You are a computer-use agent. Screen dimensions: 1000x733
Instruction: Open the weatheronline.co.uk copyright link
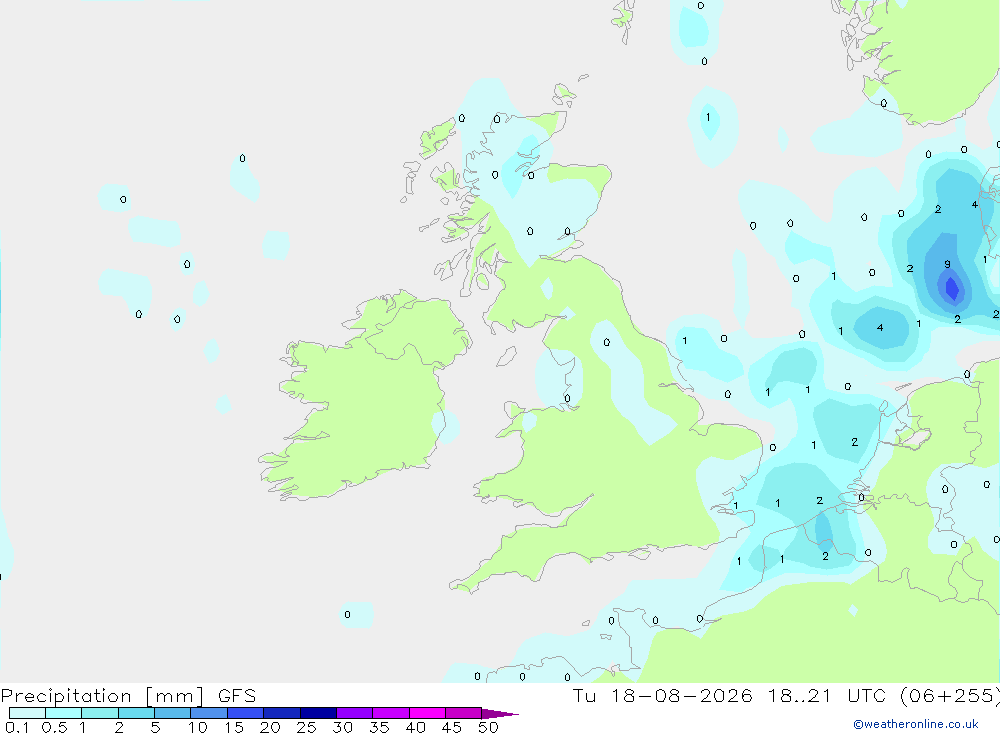click(916, 724)
